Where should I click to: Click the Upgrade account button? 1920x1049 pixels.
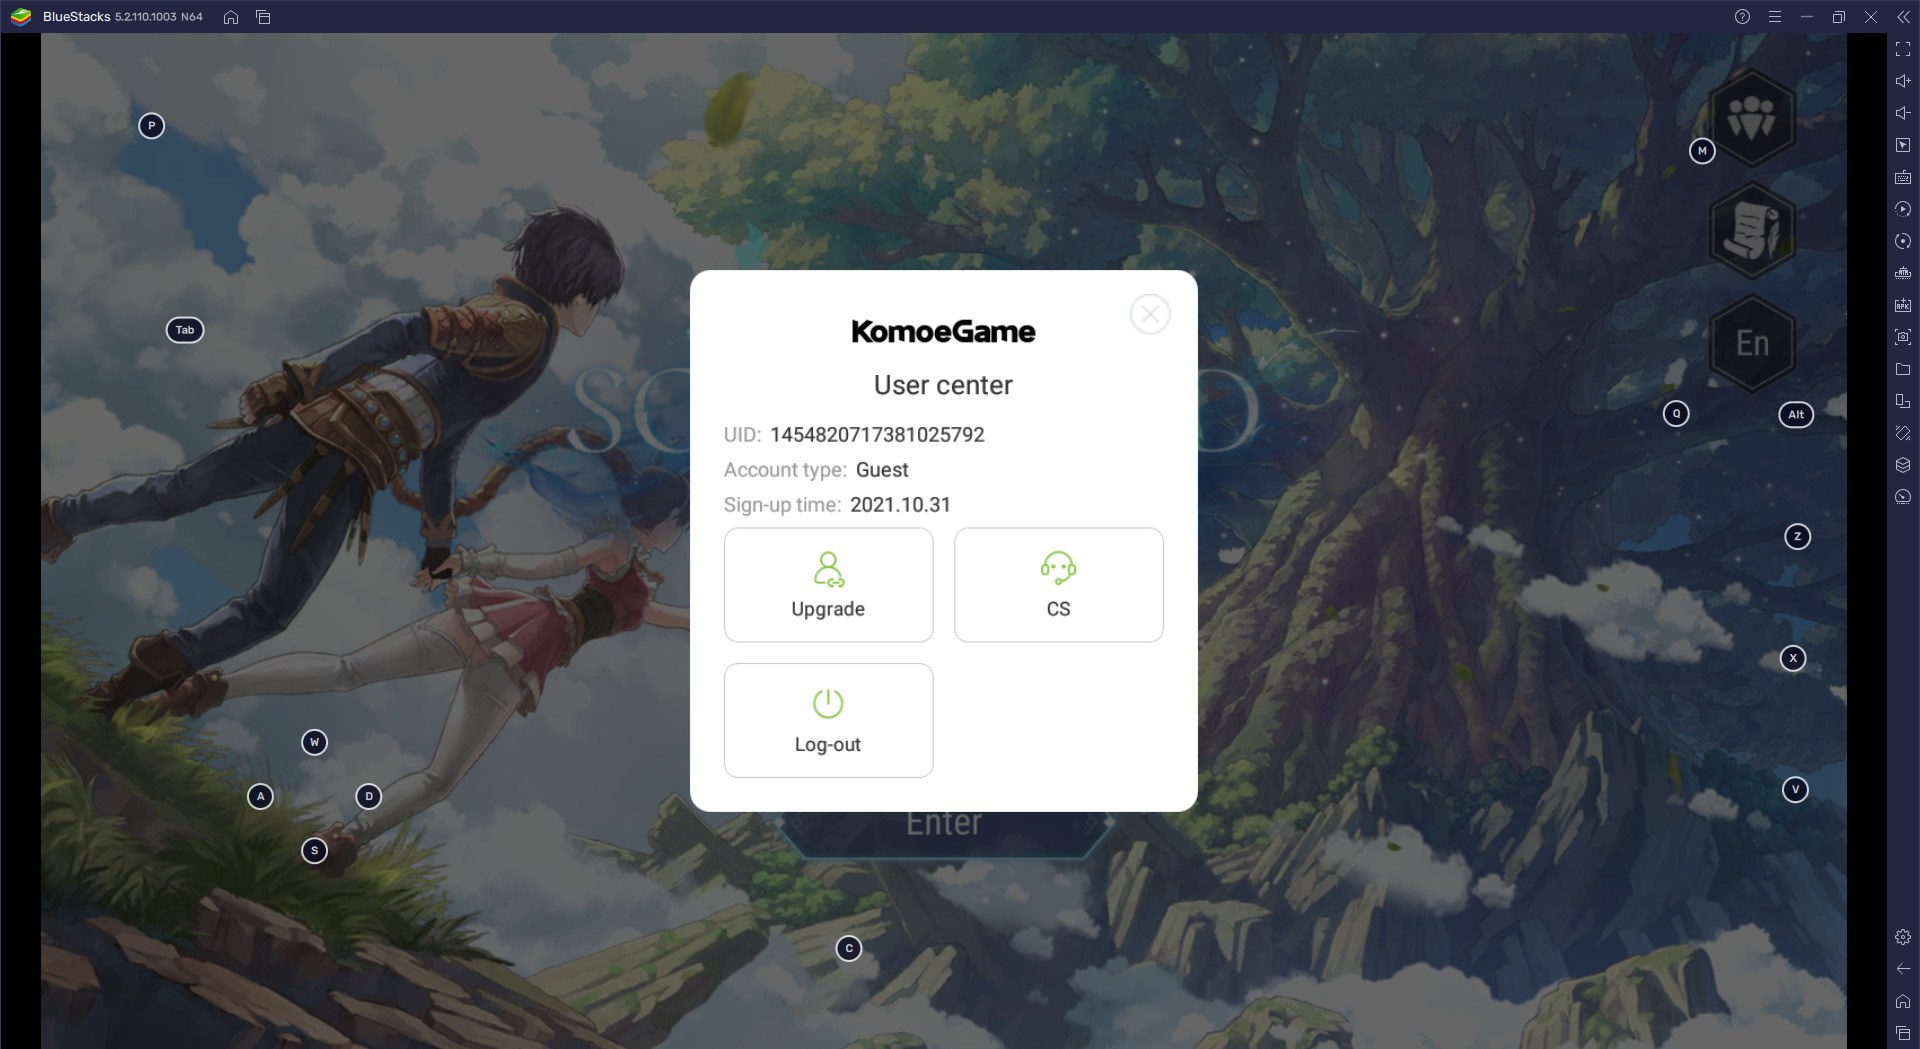828,585
